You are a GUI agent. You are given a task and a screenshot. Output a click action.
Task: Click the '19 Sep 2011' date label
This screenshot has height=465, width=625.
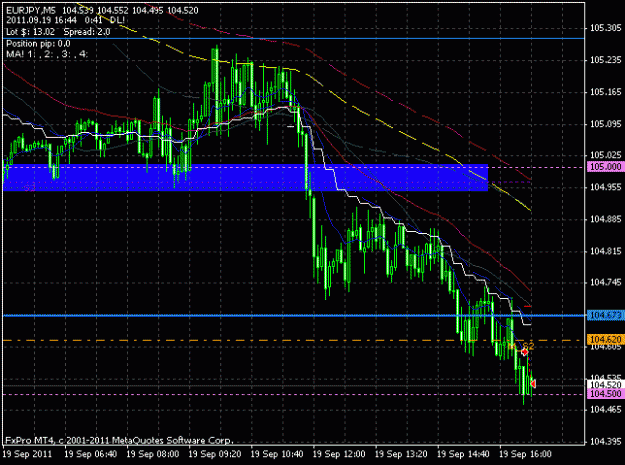28,454
